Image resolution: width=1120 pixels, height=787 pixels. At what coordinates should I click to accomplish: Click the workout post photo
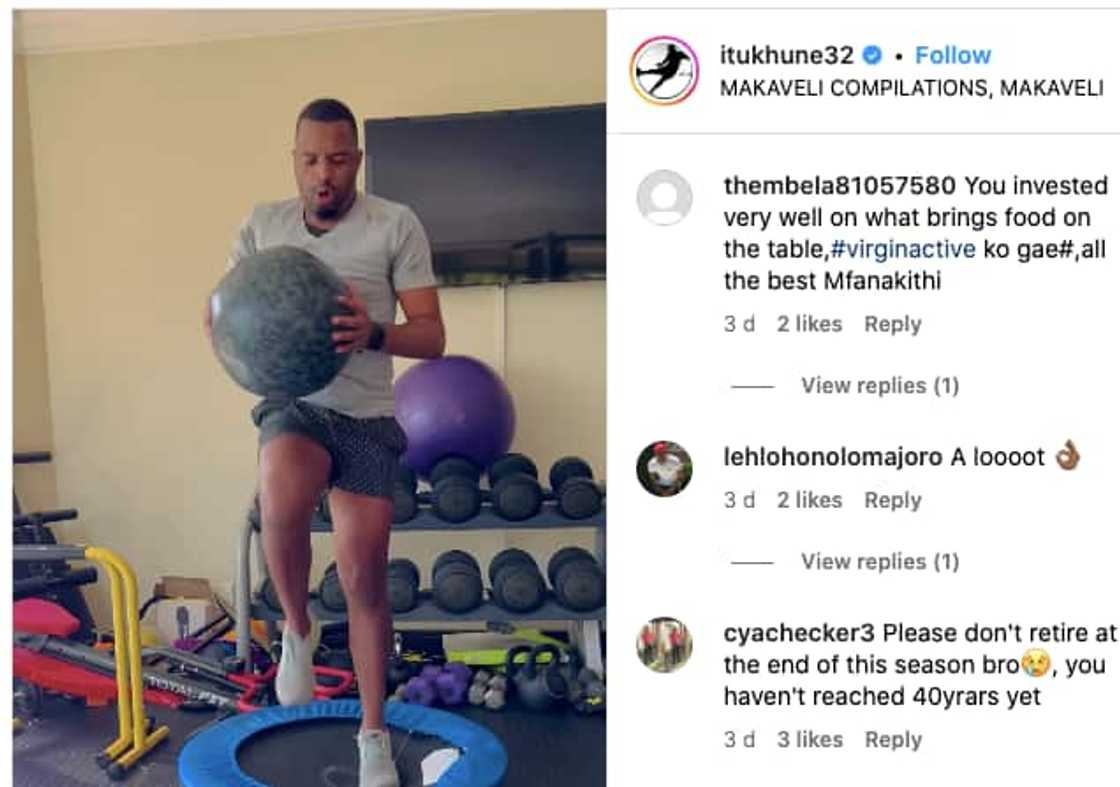(309, 398)
